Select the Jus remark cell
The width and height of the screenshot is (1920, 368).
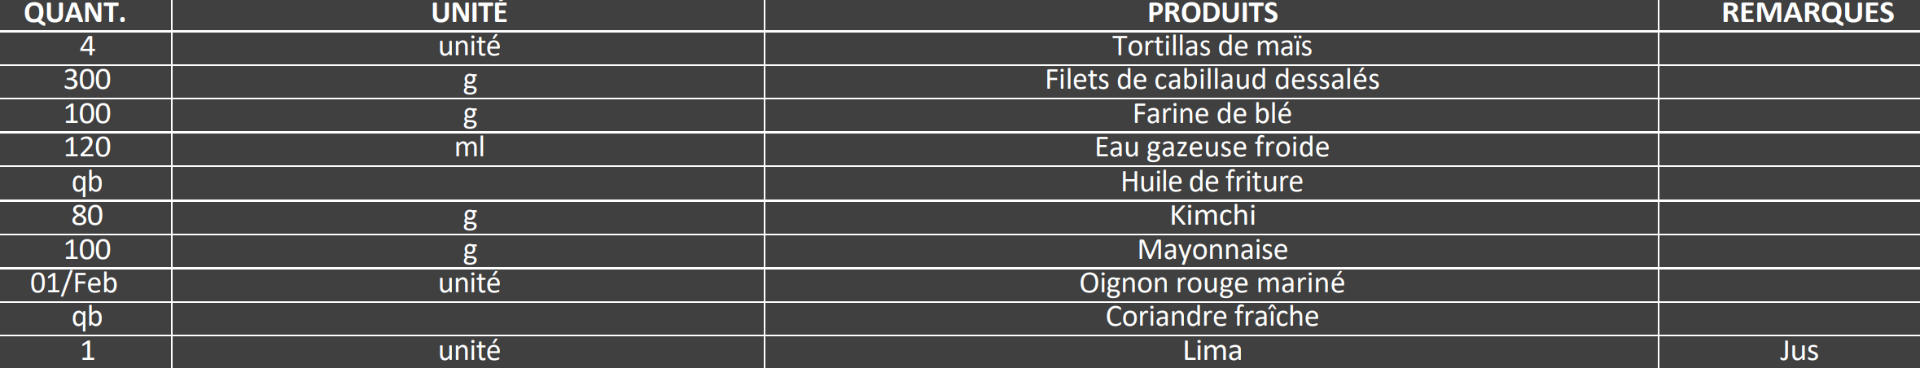click(x=1789, y=351)
